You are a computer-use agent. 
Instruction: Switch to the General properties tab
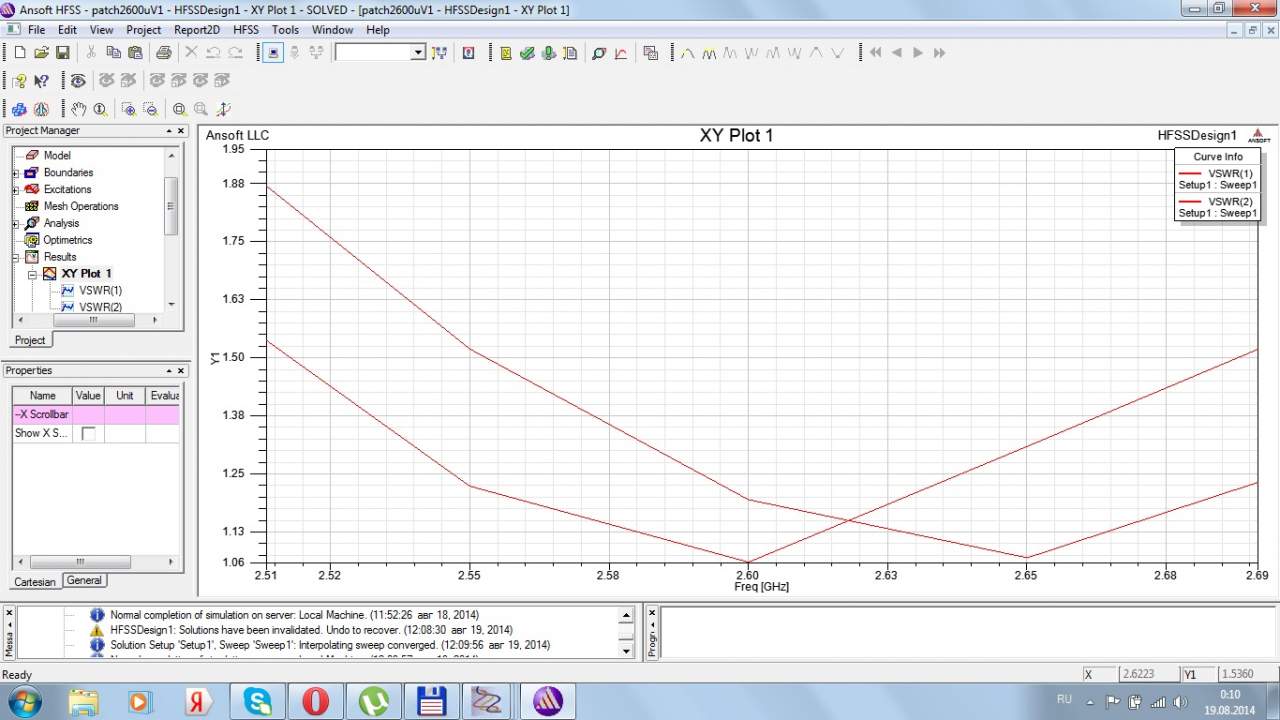coord(84,580)
